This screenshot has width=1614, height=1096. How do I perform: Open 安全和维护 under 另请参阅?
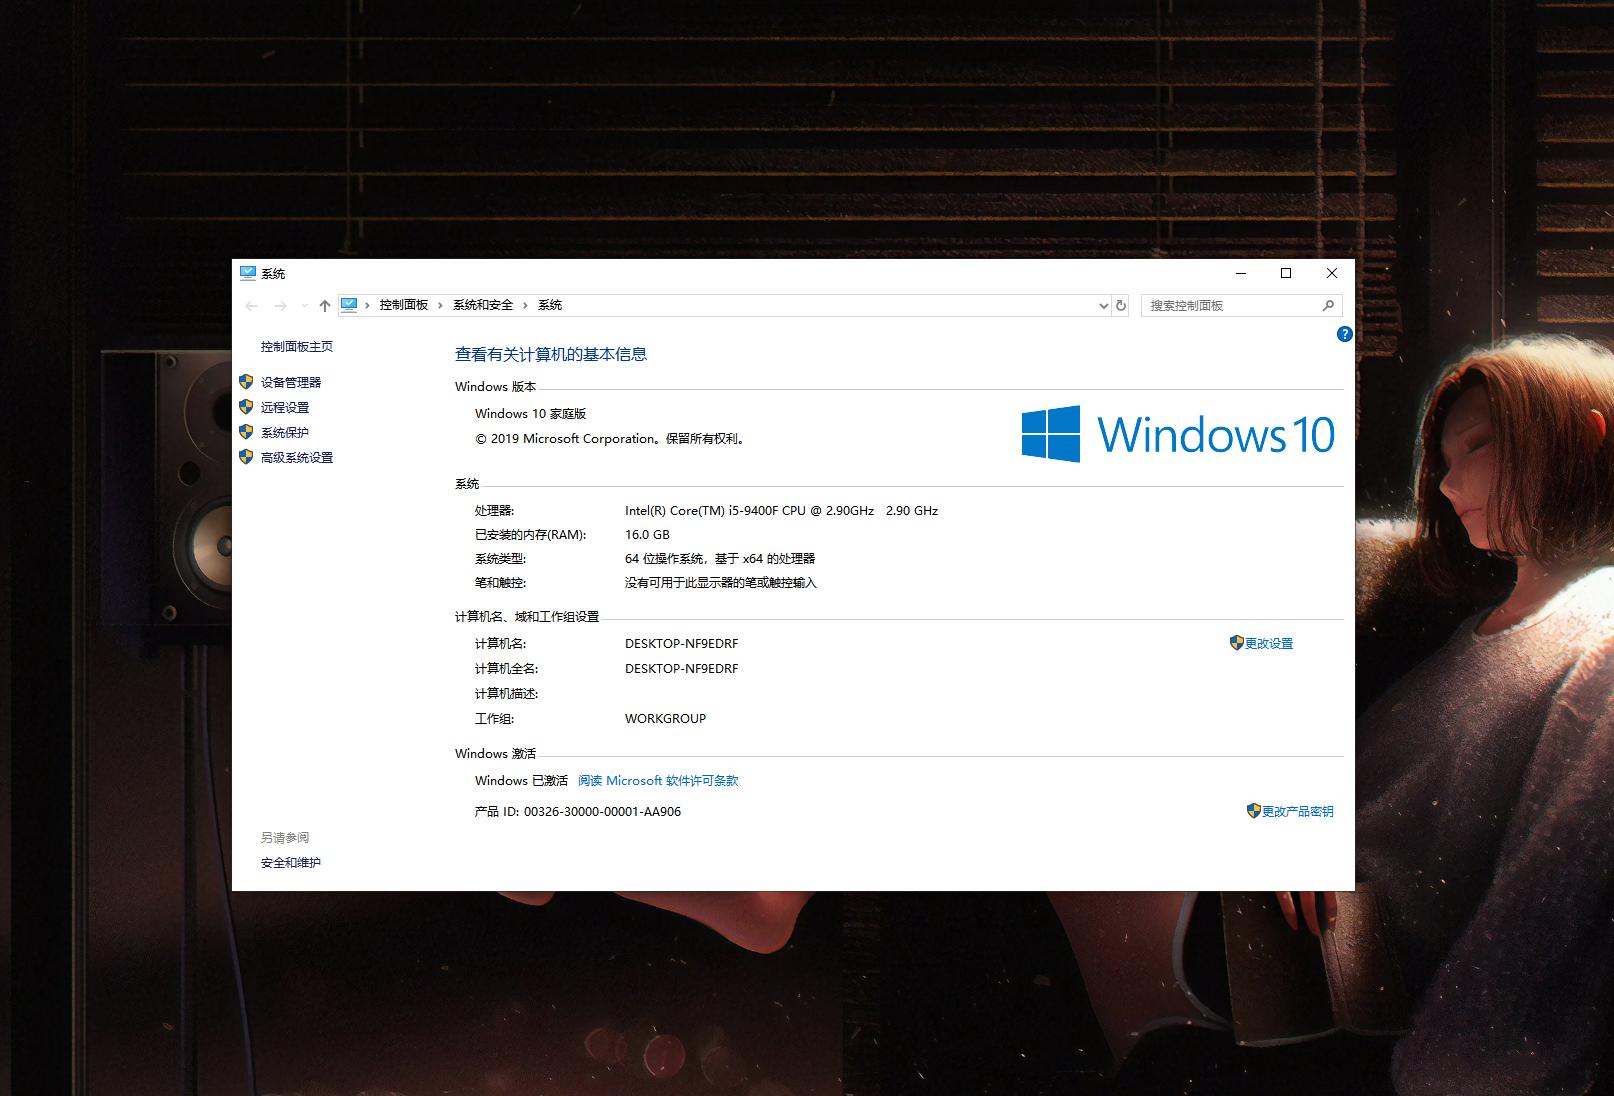(x=291, y=863)
